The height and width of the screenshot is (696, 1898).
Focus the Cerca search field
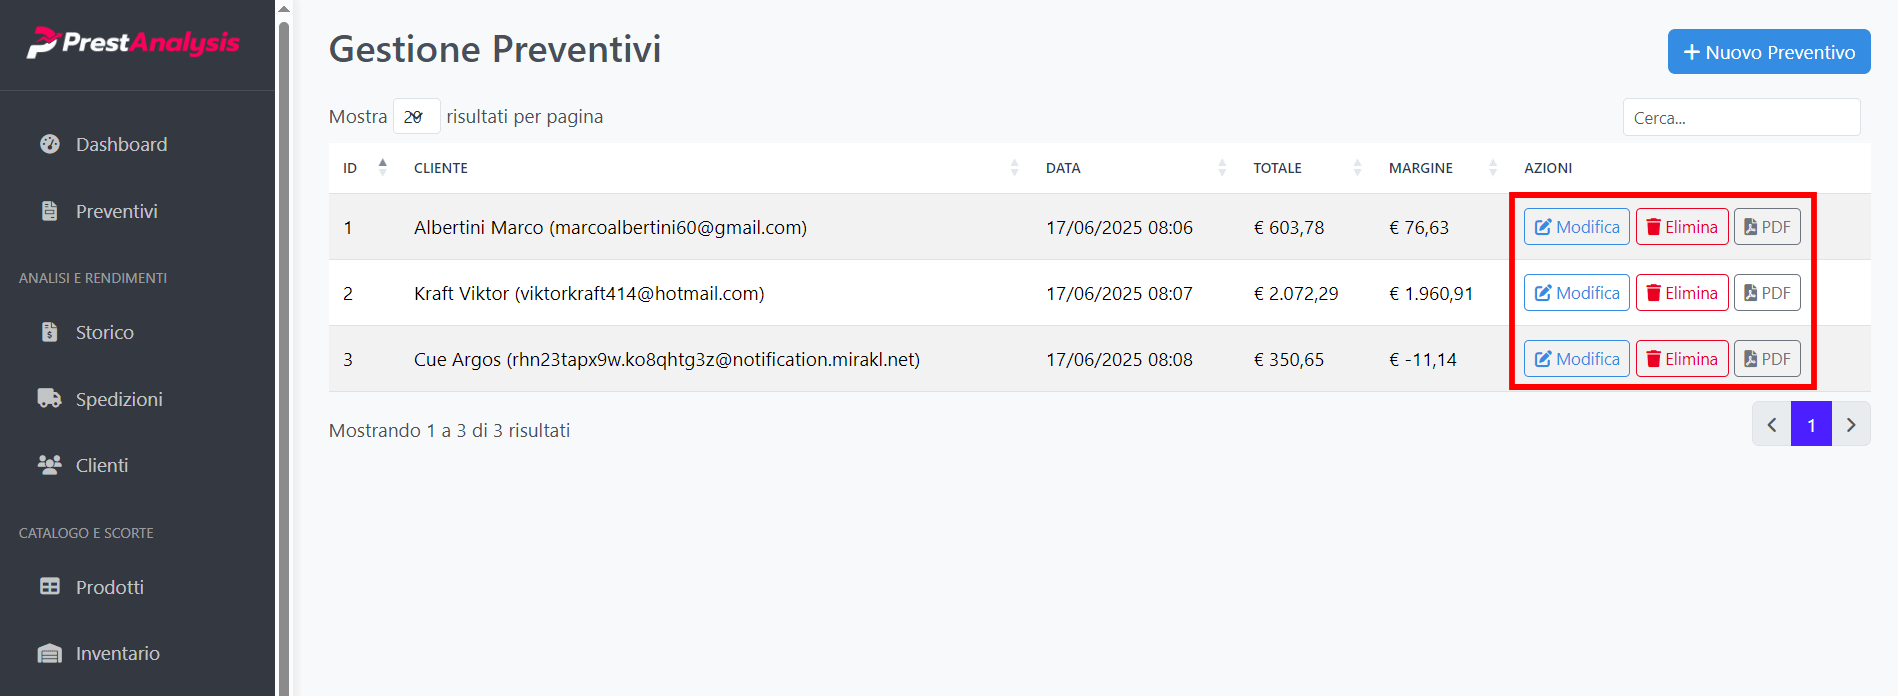[x=1741, y=118]
